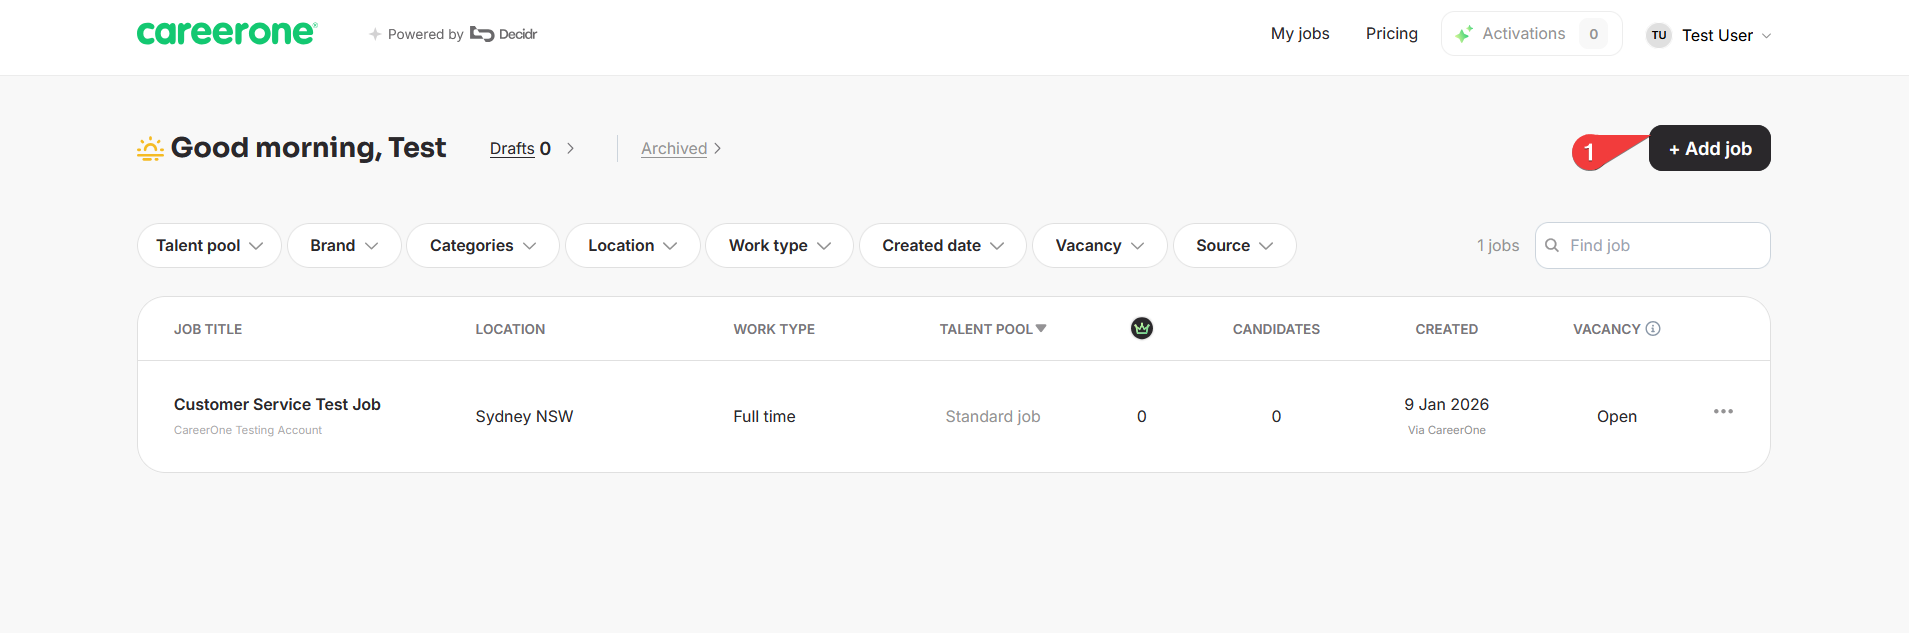Click the Vacancy info icon

coord(1653,328)
